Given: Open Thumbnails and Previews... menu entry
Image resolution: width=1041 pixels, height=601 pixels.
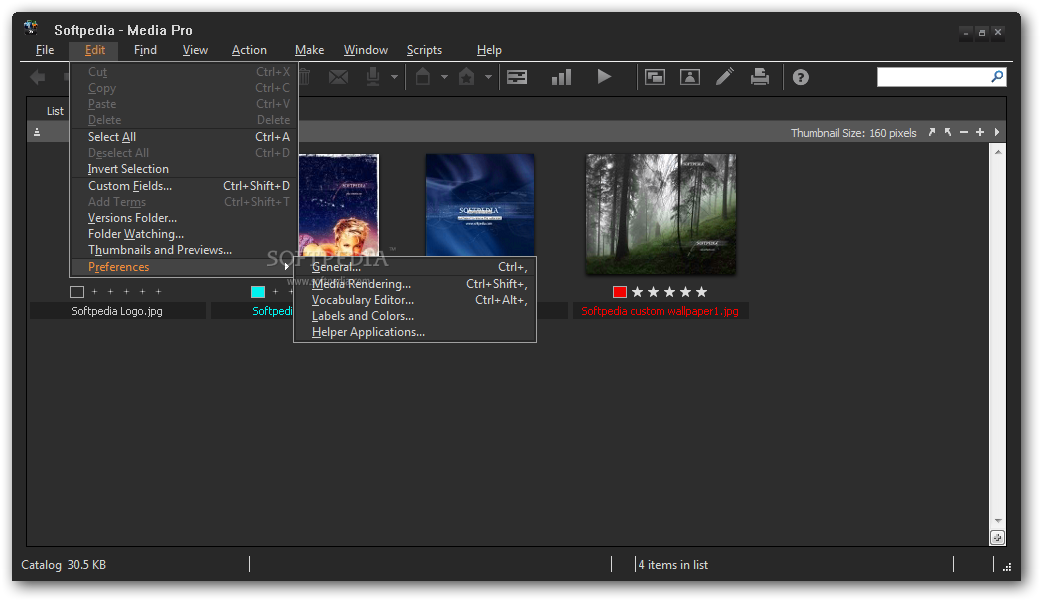Looking at the screenshot, I should click(184, 250).
